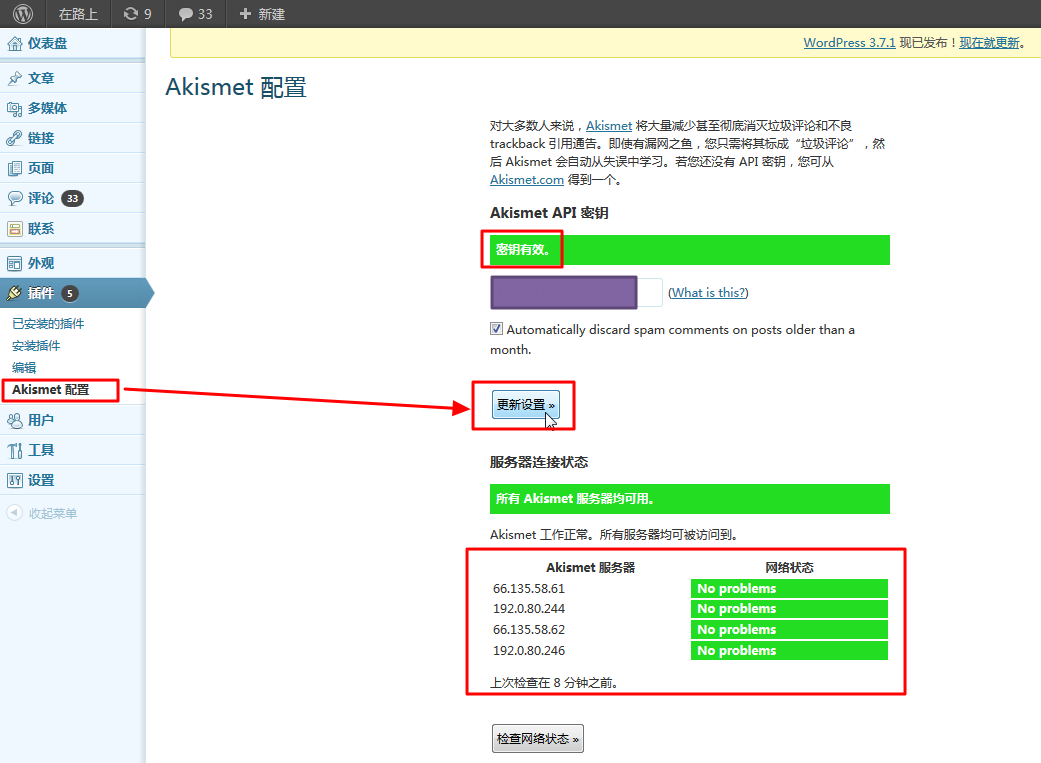Click the 联系 contact form icon
The height and width of the screenshot is (763, 1041).
click(14, 228)
